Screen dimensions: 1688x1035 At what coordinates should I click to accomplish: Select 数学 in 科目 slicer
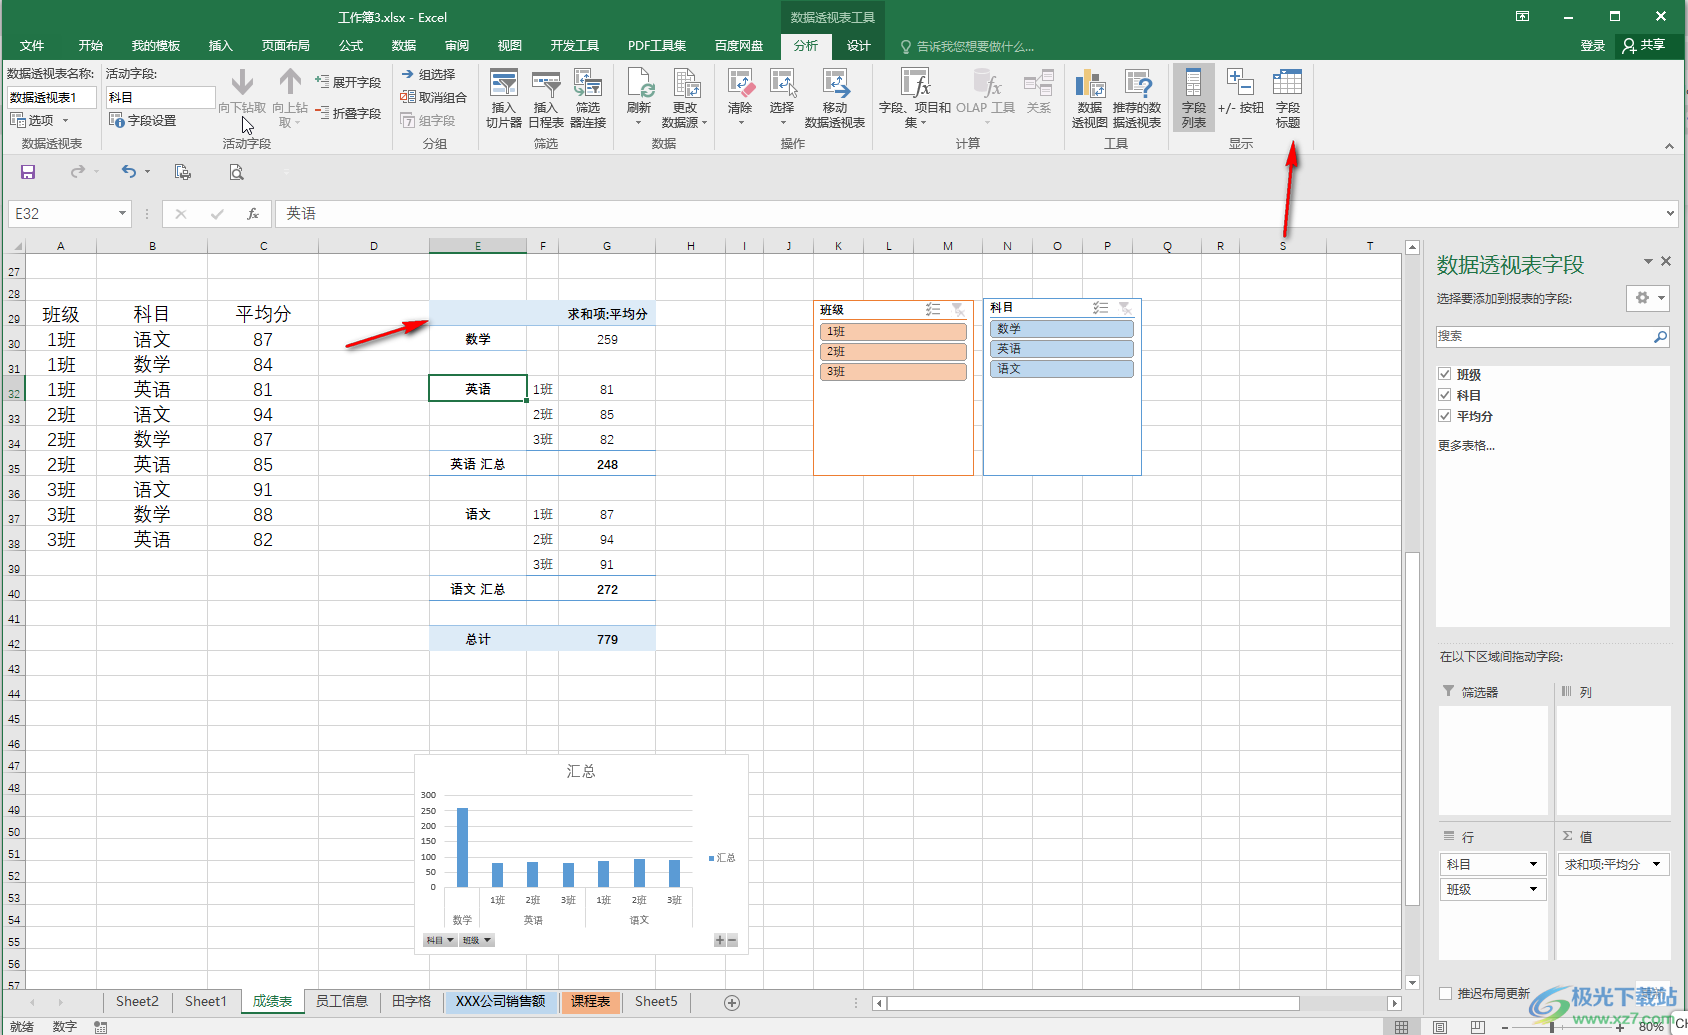click(x=1062, y=328)
